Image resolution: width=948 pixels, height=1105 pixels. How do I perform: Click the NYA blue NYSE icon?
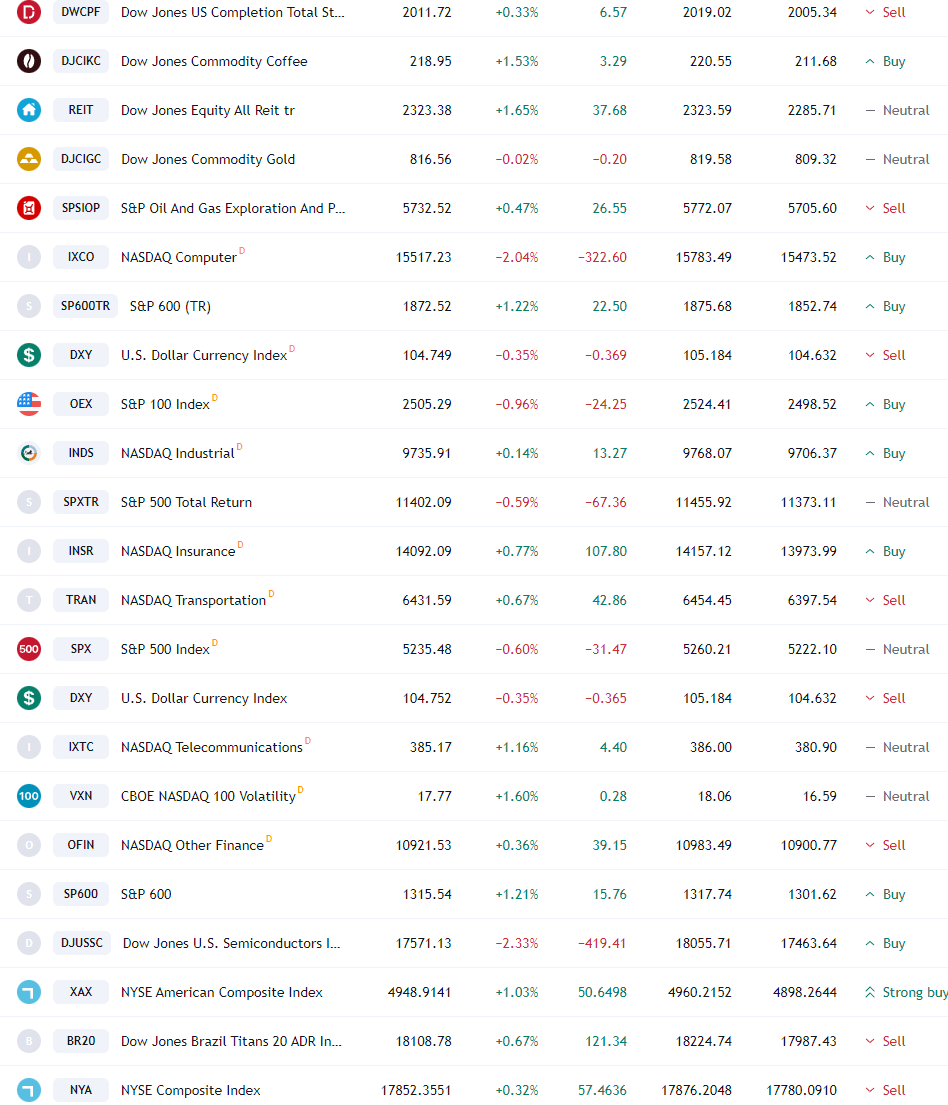pyautogui.click(x=29, y=1089)
